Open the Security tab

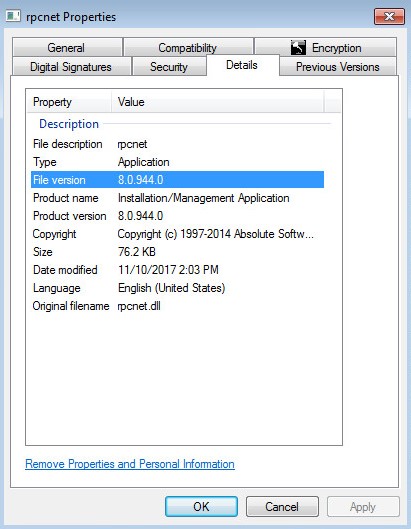pos(169,66)
